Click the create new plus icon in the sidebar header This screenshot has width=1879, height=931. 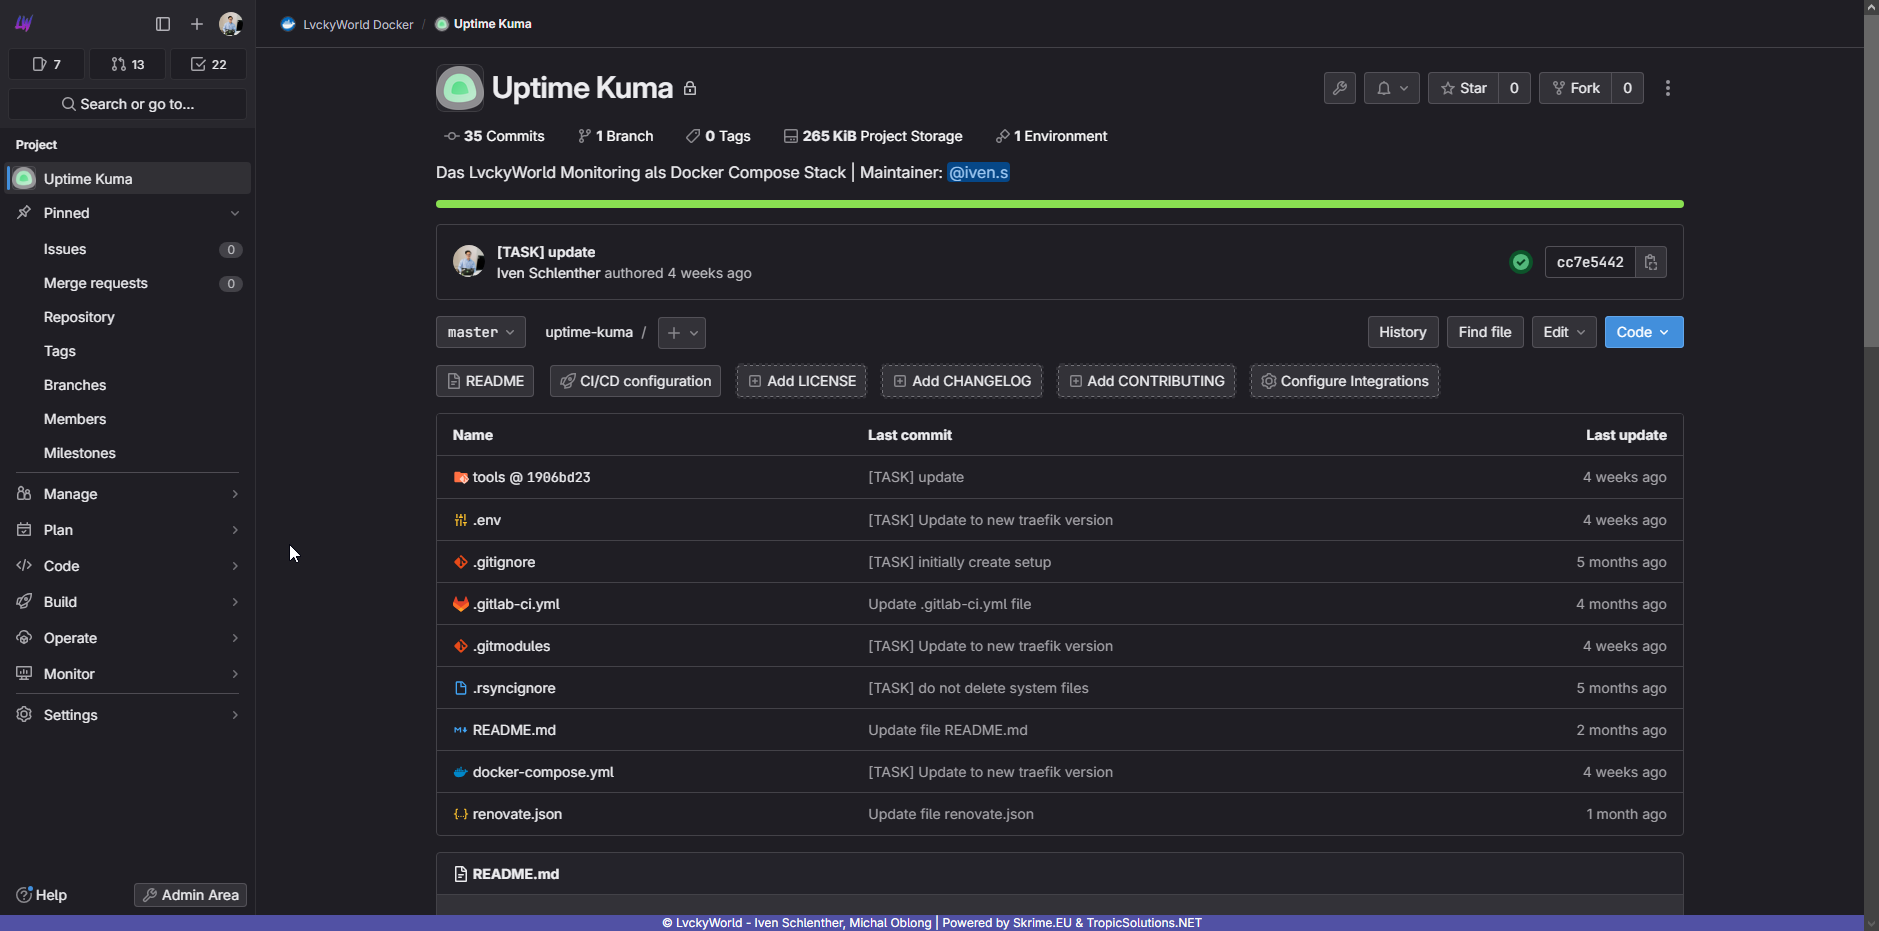tap(197, 24)
